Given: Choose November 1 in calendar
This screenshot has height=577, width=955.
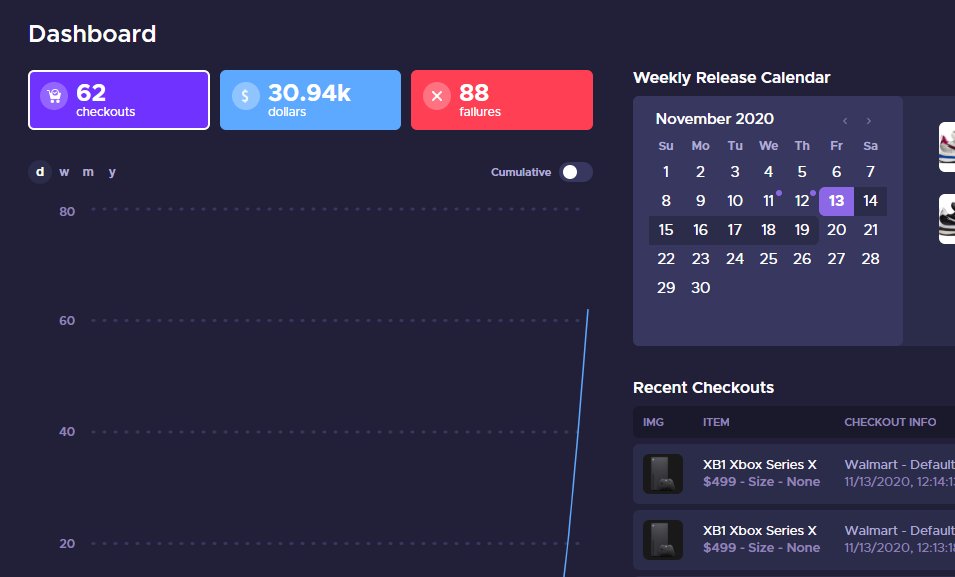Looking at the screenshot, I should pyautogui.click(x=666, y=172).
